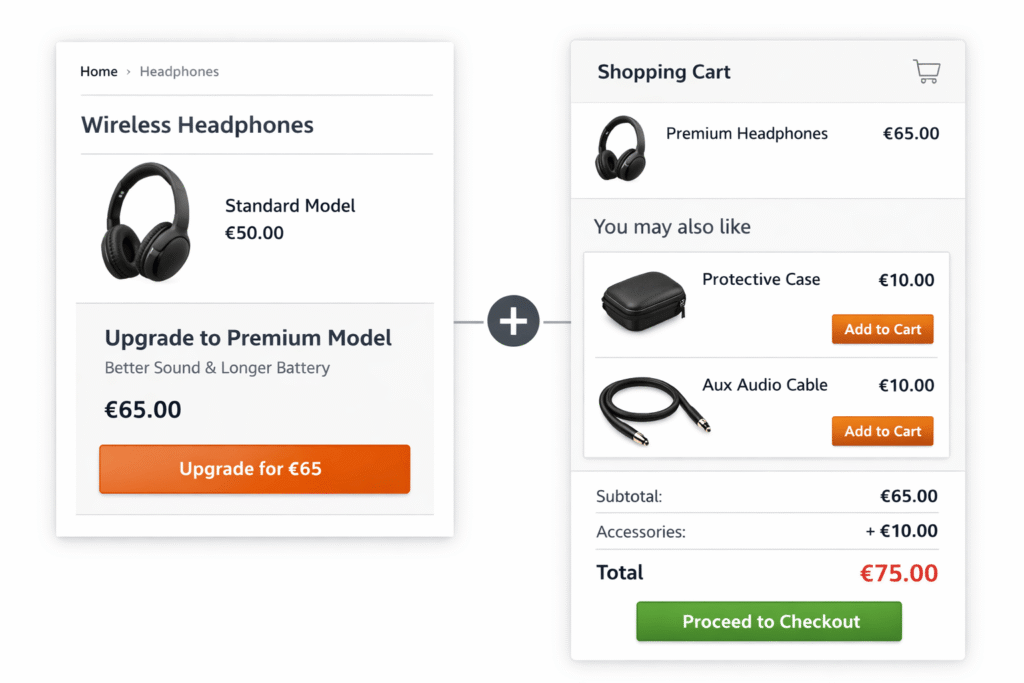The image size is (1024, 683).
Task: Select the Wireless Headphones page title
Action: (197, 125)
